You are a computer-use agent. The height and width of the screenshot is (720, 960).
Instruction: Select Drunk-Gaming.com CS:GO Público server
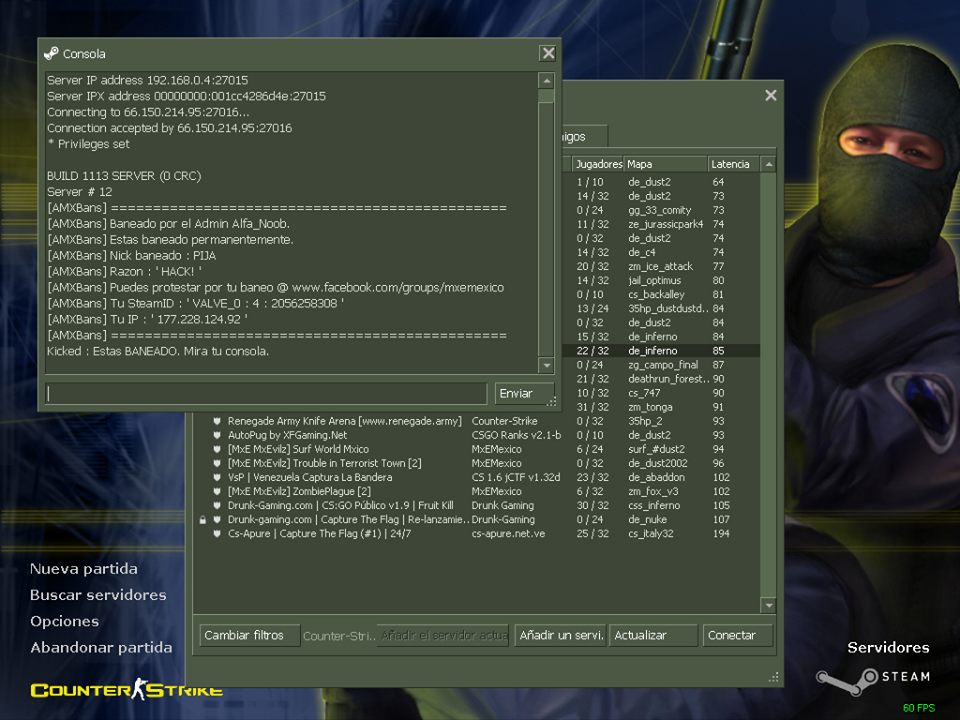(x=478, y=506)
